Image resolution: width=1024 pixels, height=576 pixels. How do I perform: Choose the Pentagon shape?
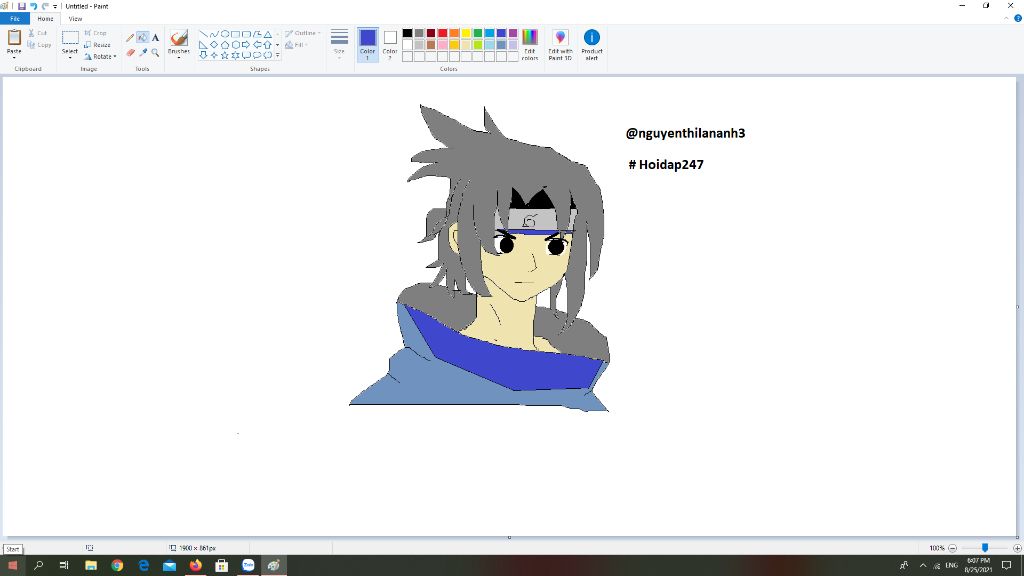(225, 45)
